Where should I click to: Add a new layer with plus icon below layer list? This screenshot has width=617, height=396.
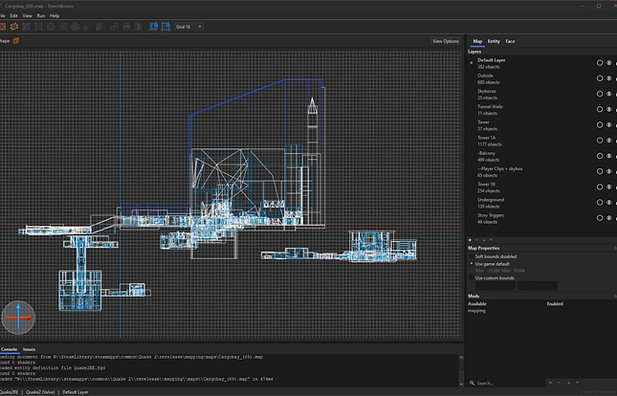pos(470,240)
